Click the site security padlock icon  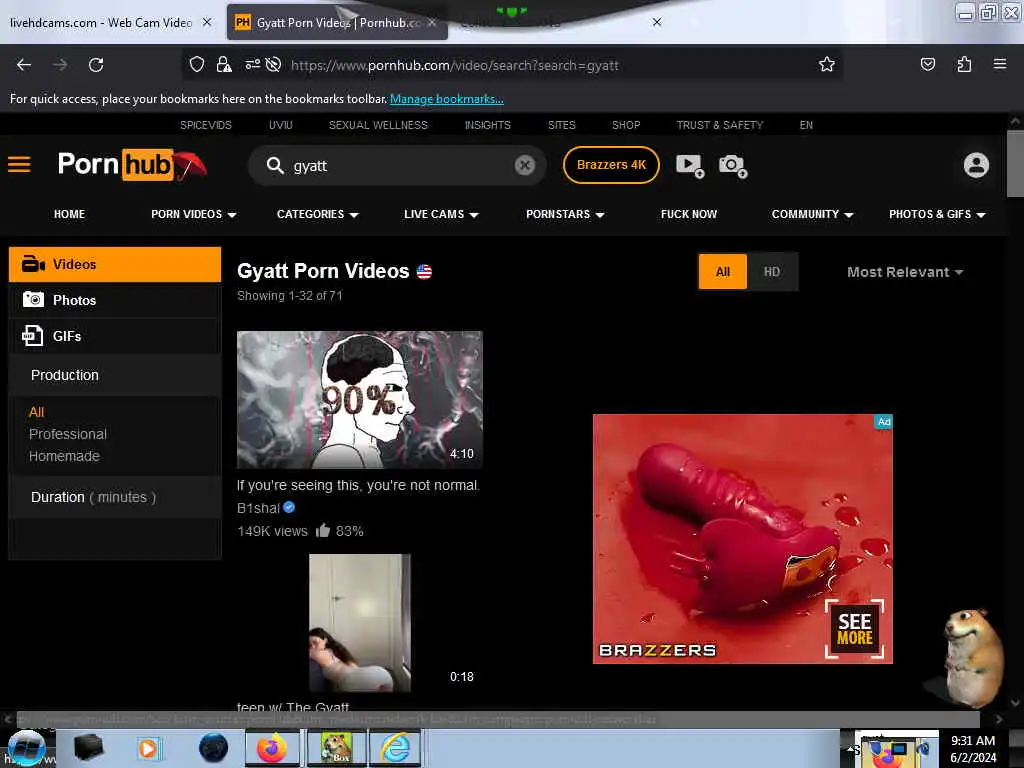(224, 64)
